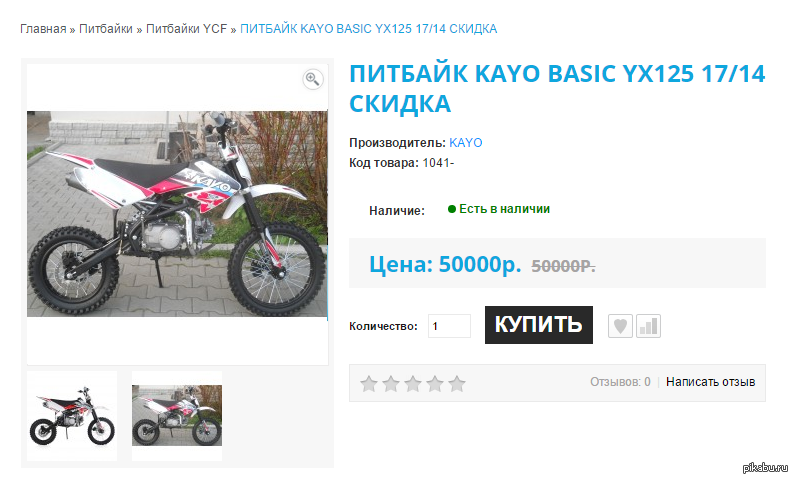
Task: Go to the Питбайки breadcrumb category
Action: tap(106, 29)
